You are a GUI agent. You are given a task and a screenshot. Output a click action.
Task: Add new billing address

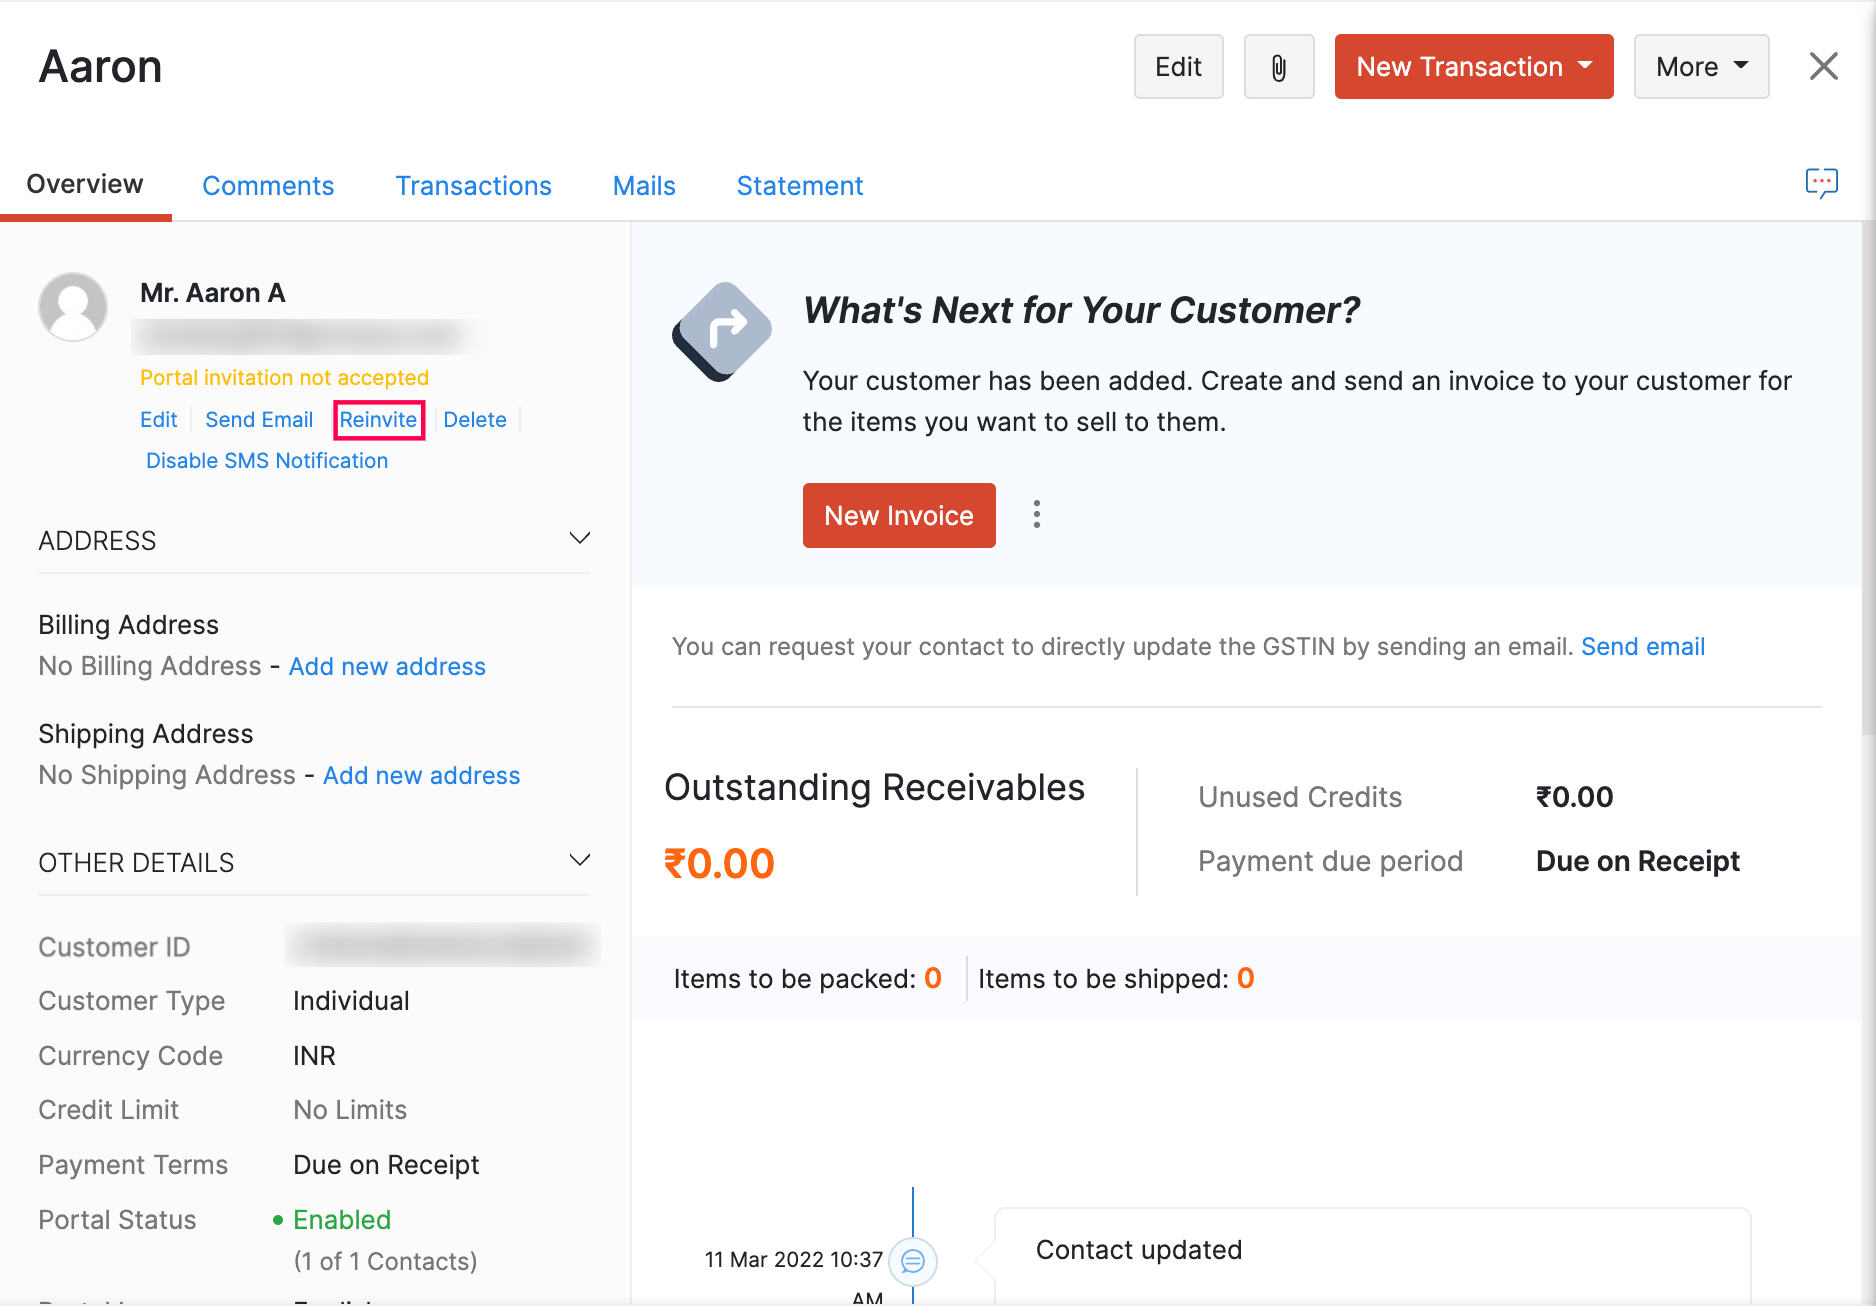point(387,667)
